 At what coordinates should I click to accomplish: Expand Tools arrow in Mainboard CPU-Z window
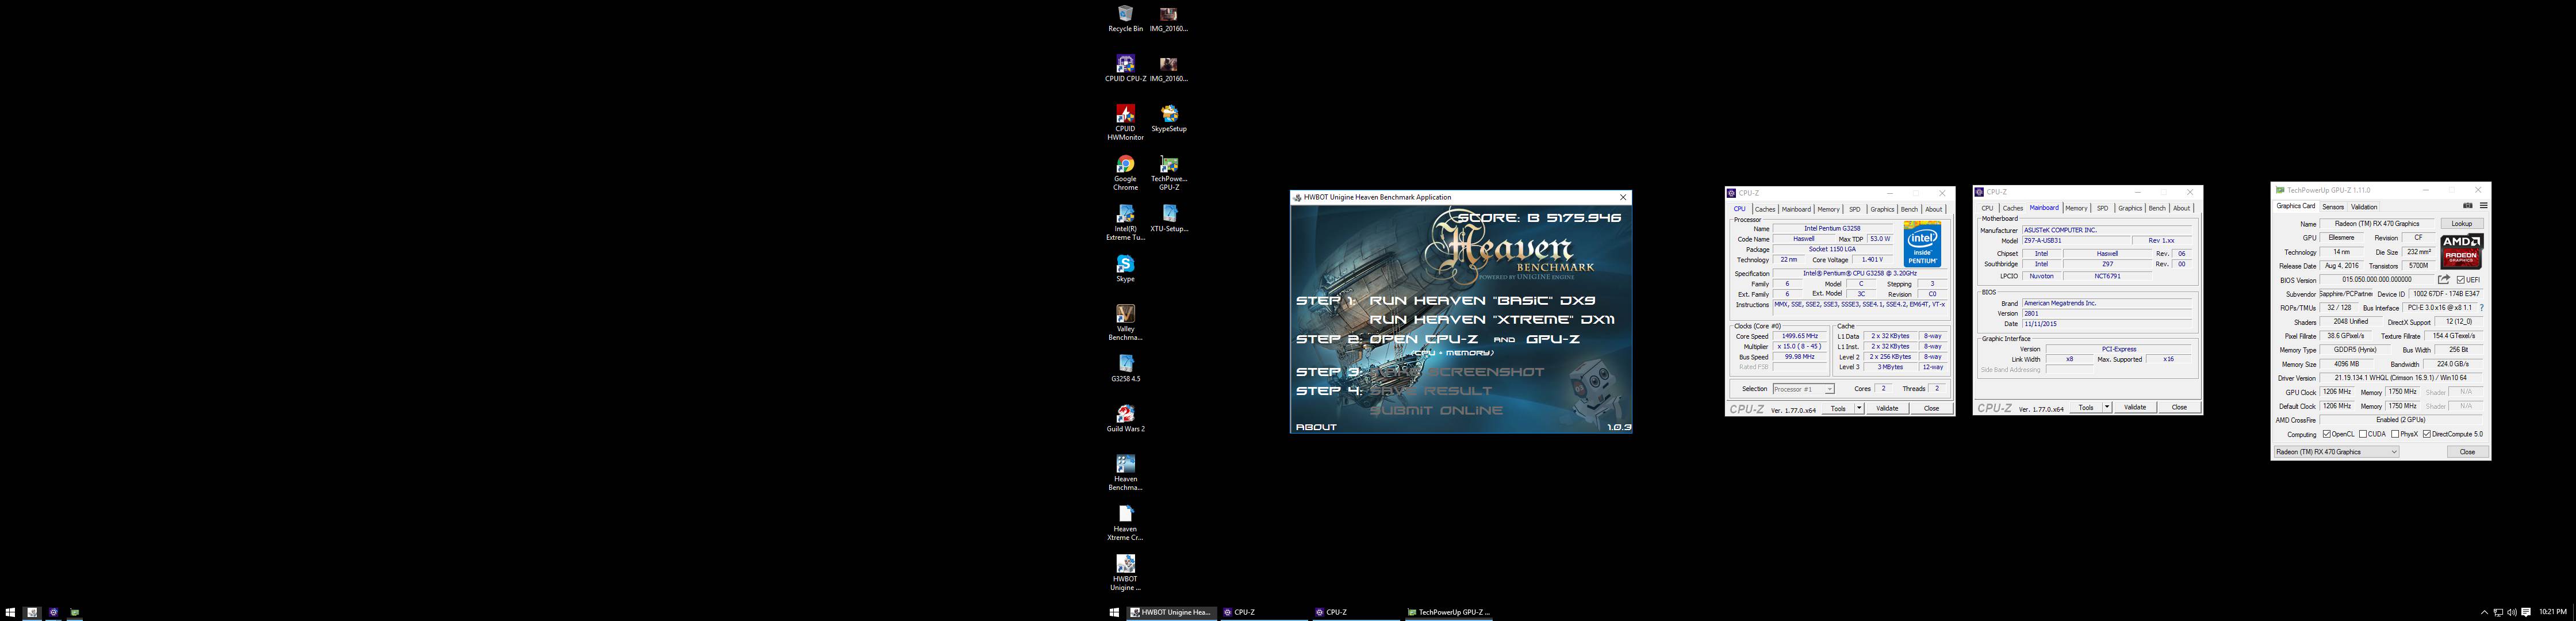[x=2107, y=407]
